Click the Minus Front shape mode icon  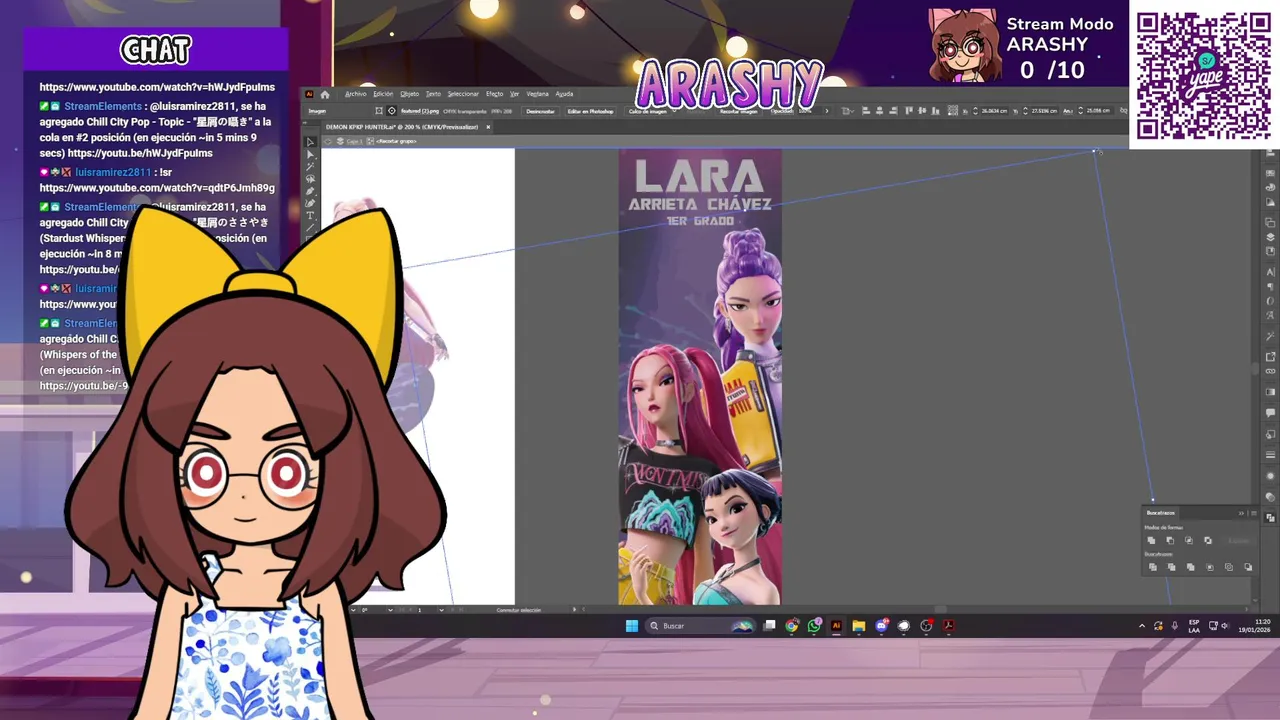1170,540
